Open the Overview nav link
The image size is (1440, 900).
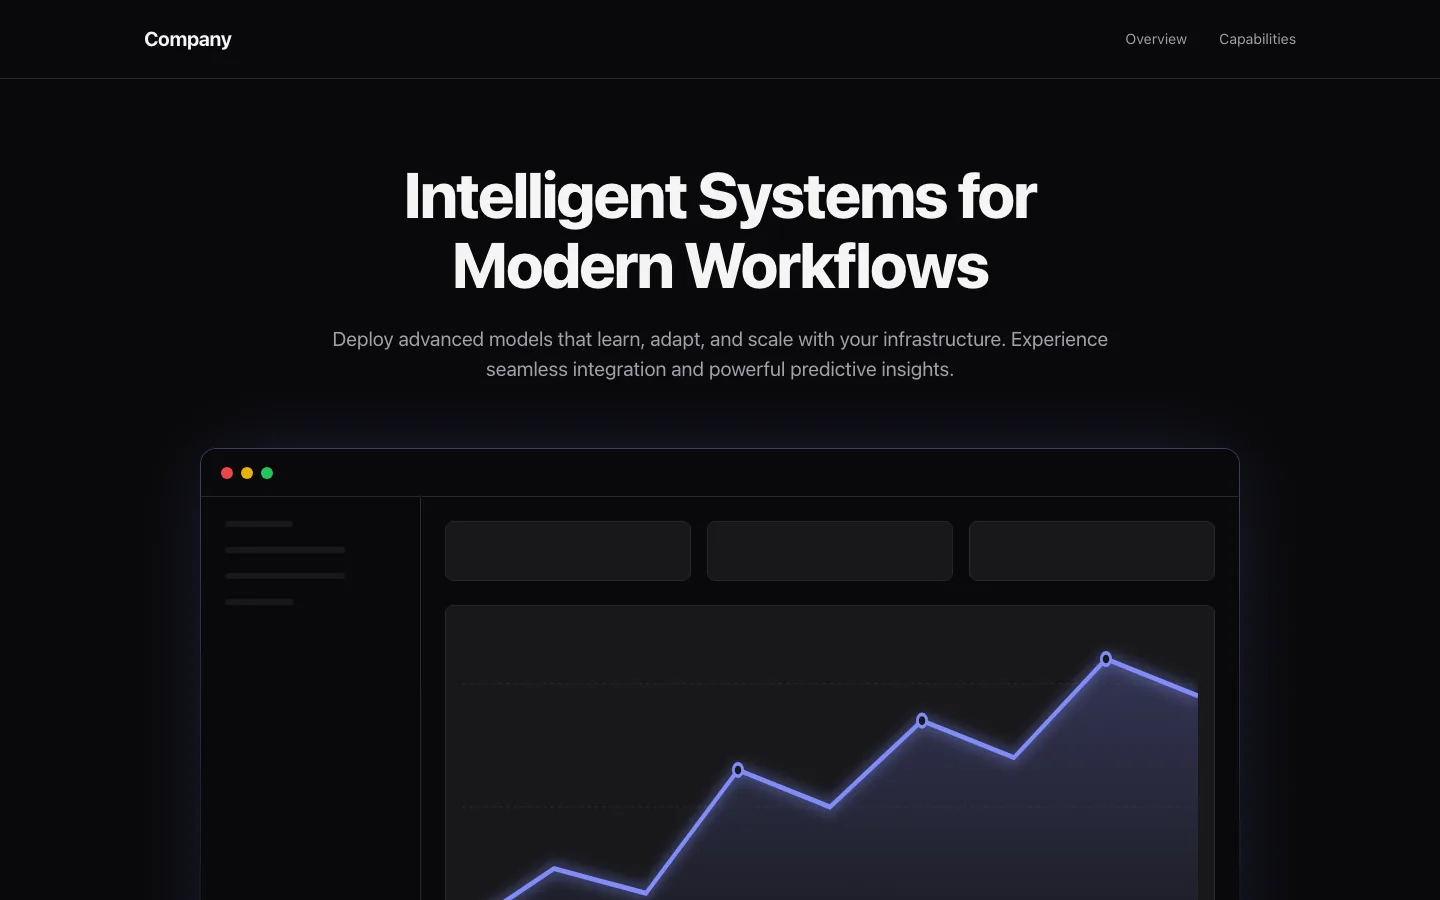[1156, 39]
